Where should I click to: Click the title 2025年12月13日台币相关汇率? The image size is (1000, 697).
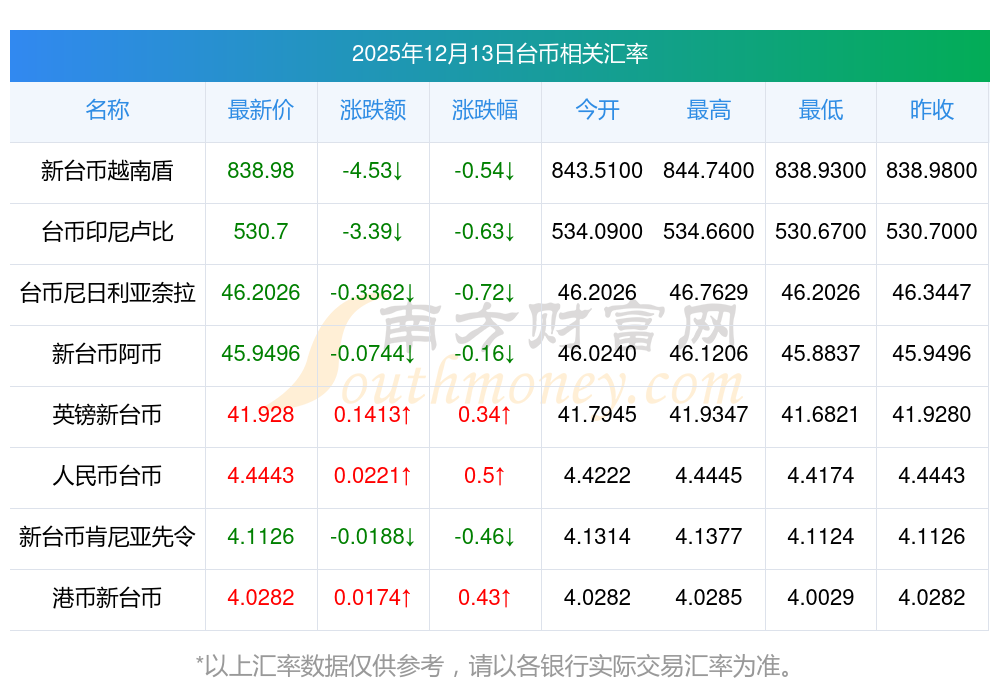pos(499,54)
